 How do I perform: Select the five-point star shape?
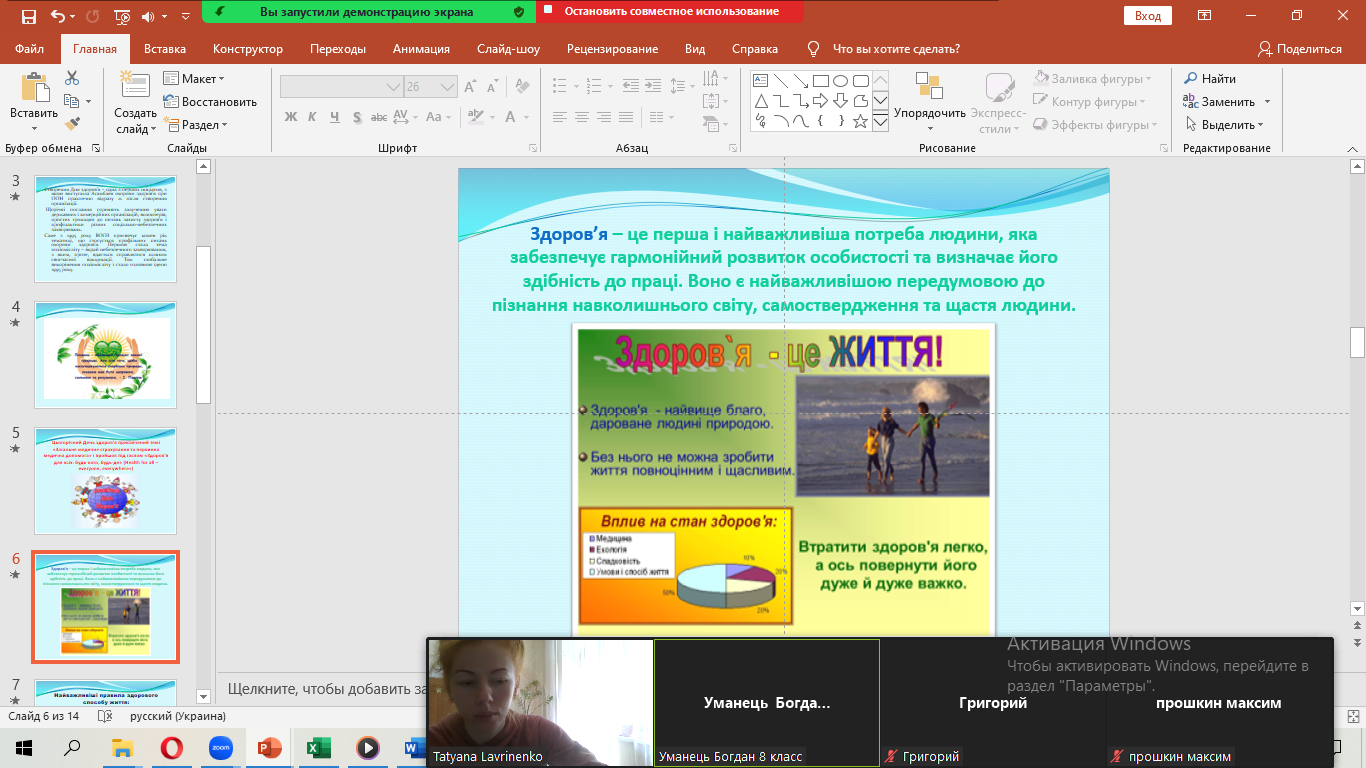(x=860, y=121)
